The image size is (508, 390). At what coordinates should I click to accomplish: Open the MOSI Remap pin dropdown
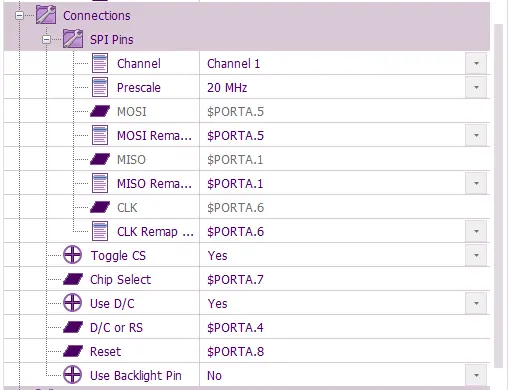point(476,135)
